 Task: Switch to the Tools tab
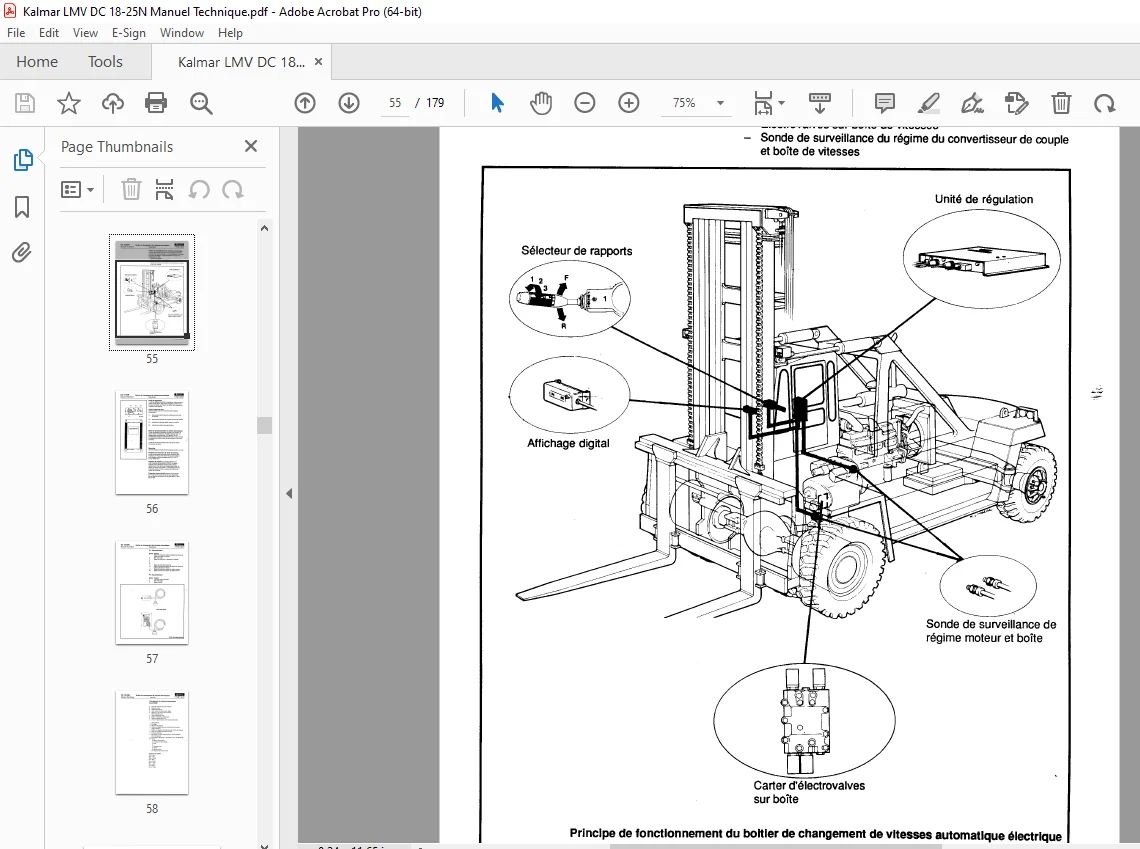coord(105,62)
